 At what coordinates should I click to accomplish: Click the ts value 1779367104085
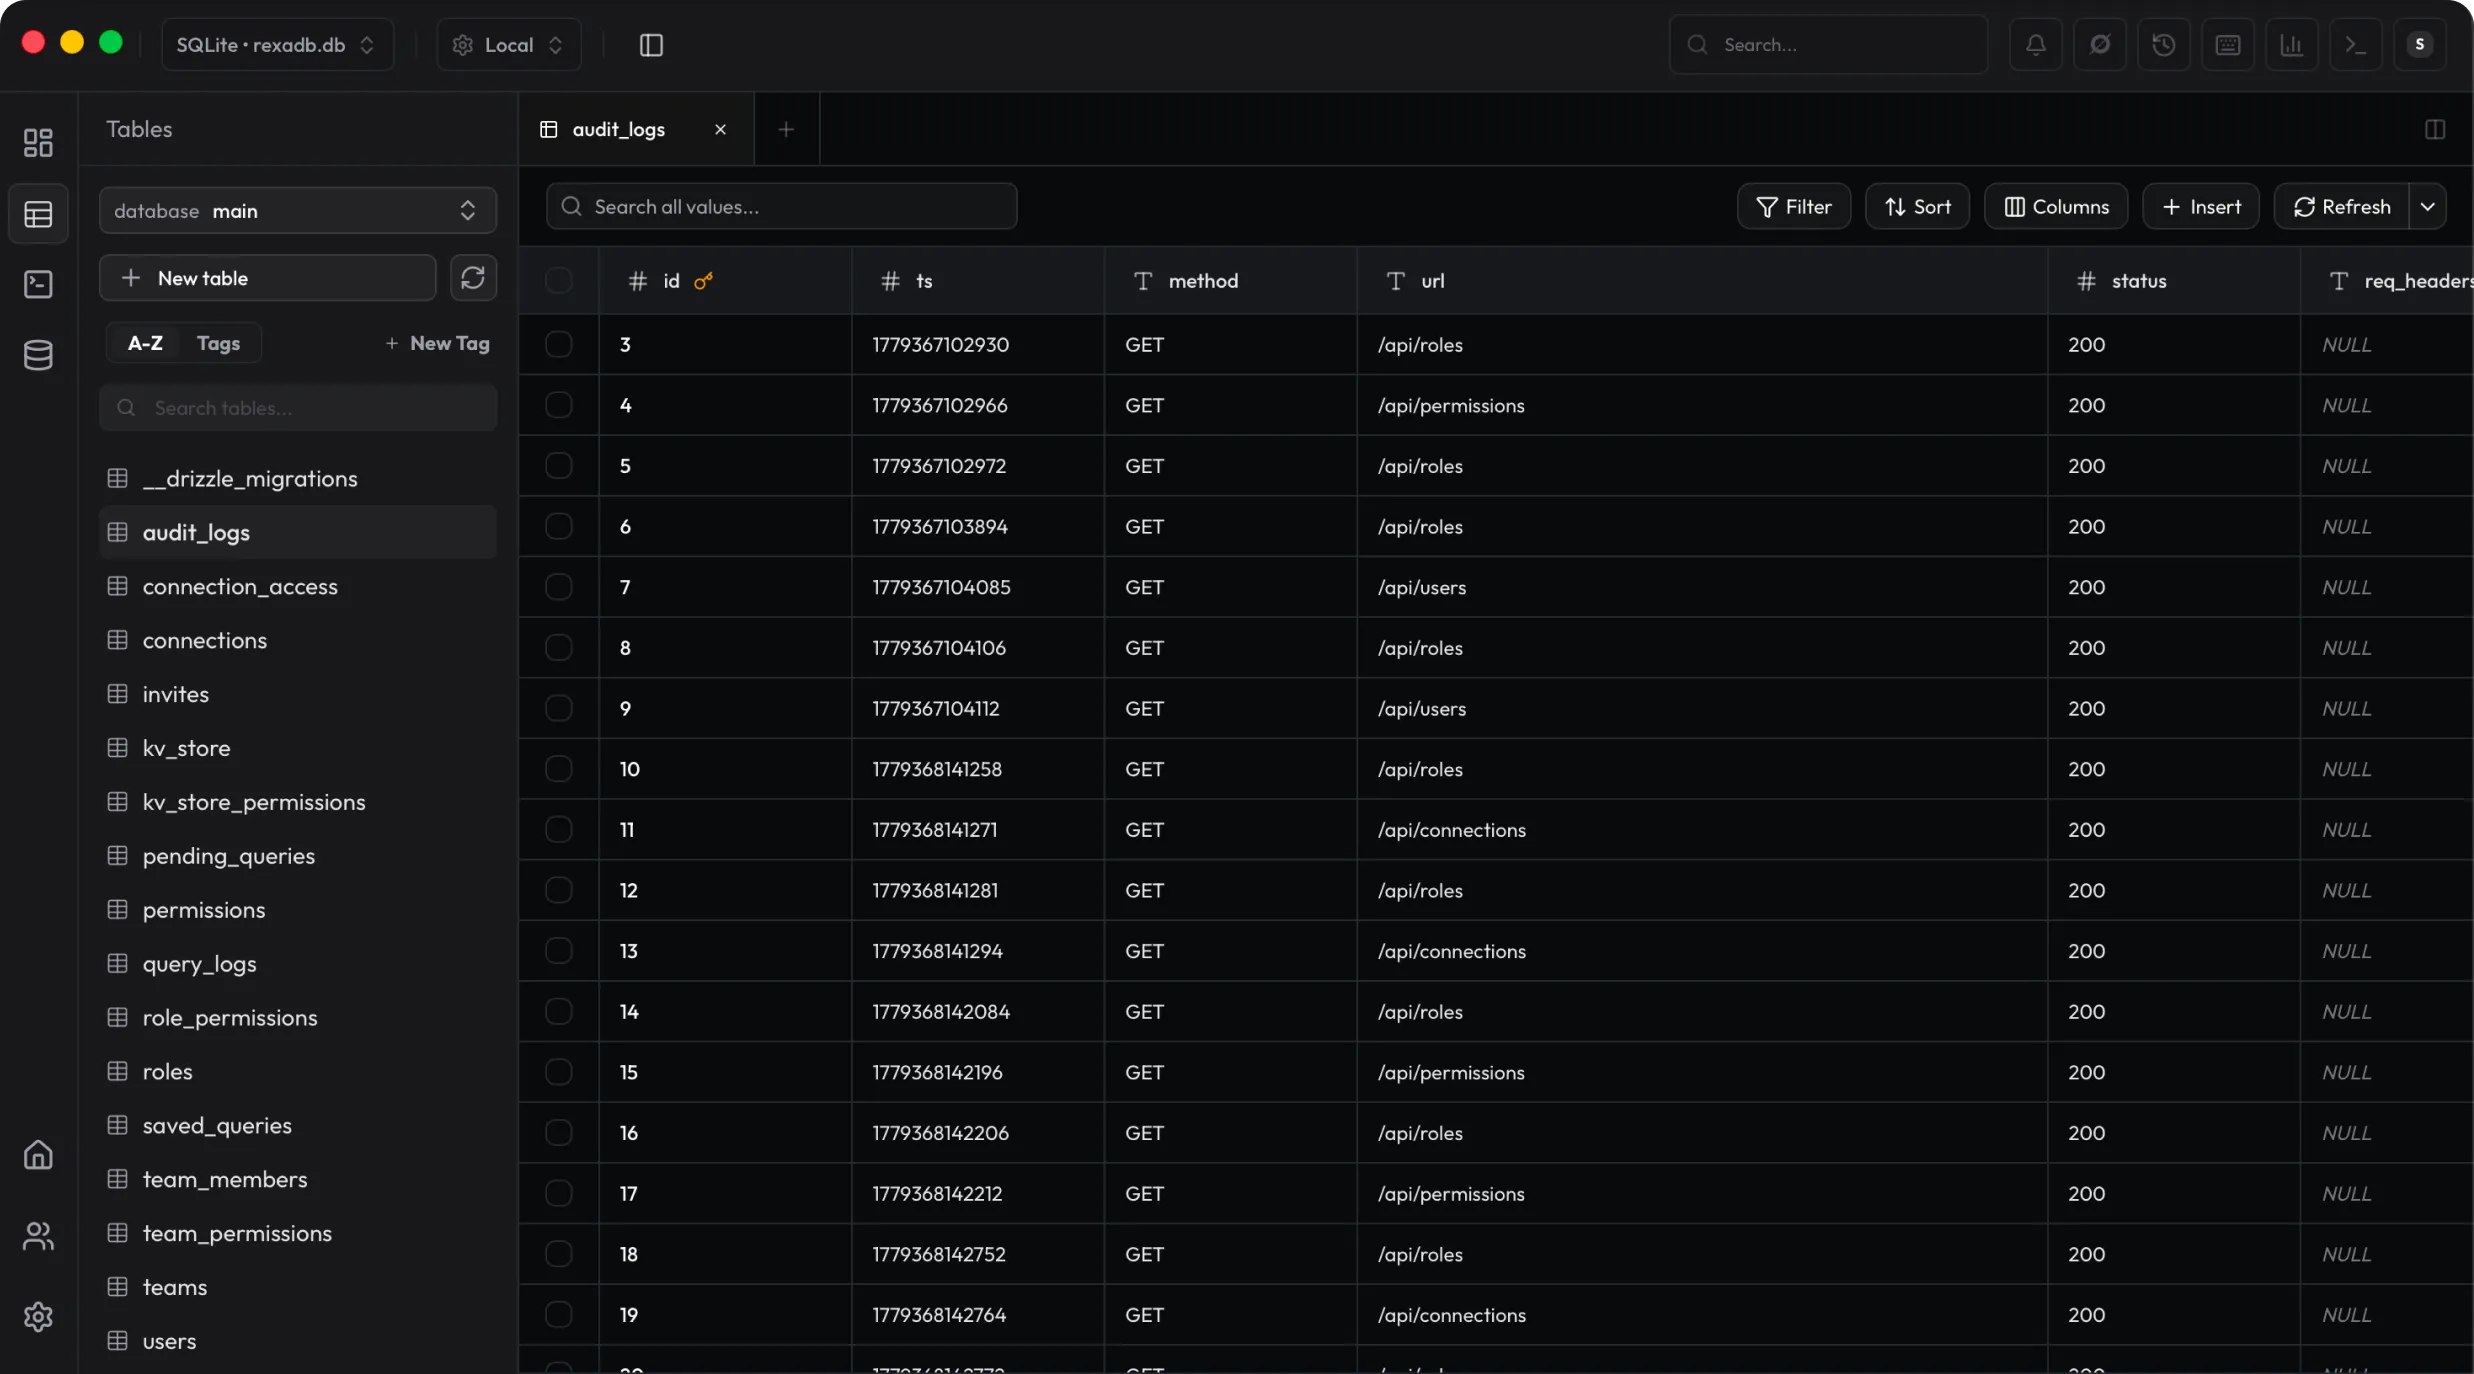941,587
